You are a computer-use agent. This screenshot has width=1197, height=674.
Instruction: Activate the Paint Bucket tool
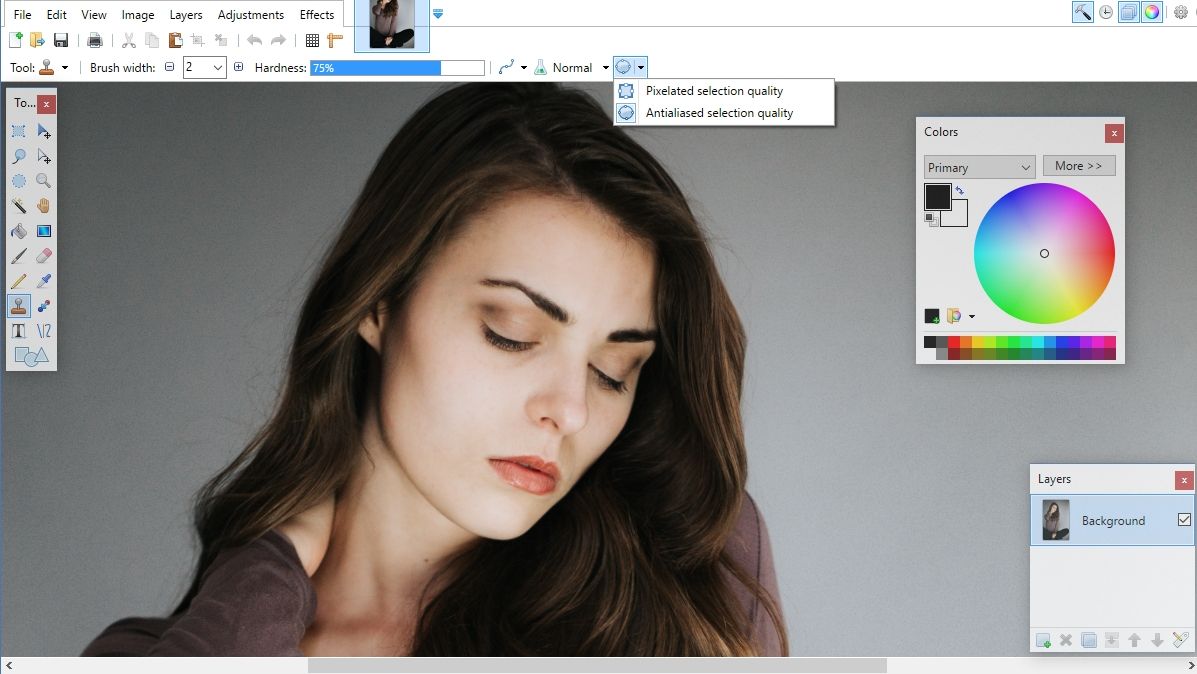point(20,231)
